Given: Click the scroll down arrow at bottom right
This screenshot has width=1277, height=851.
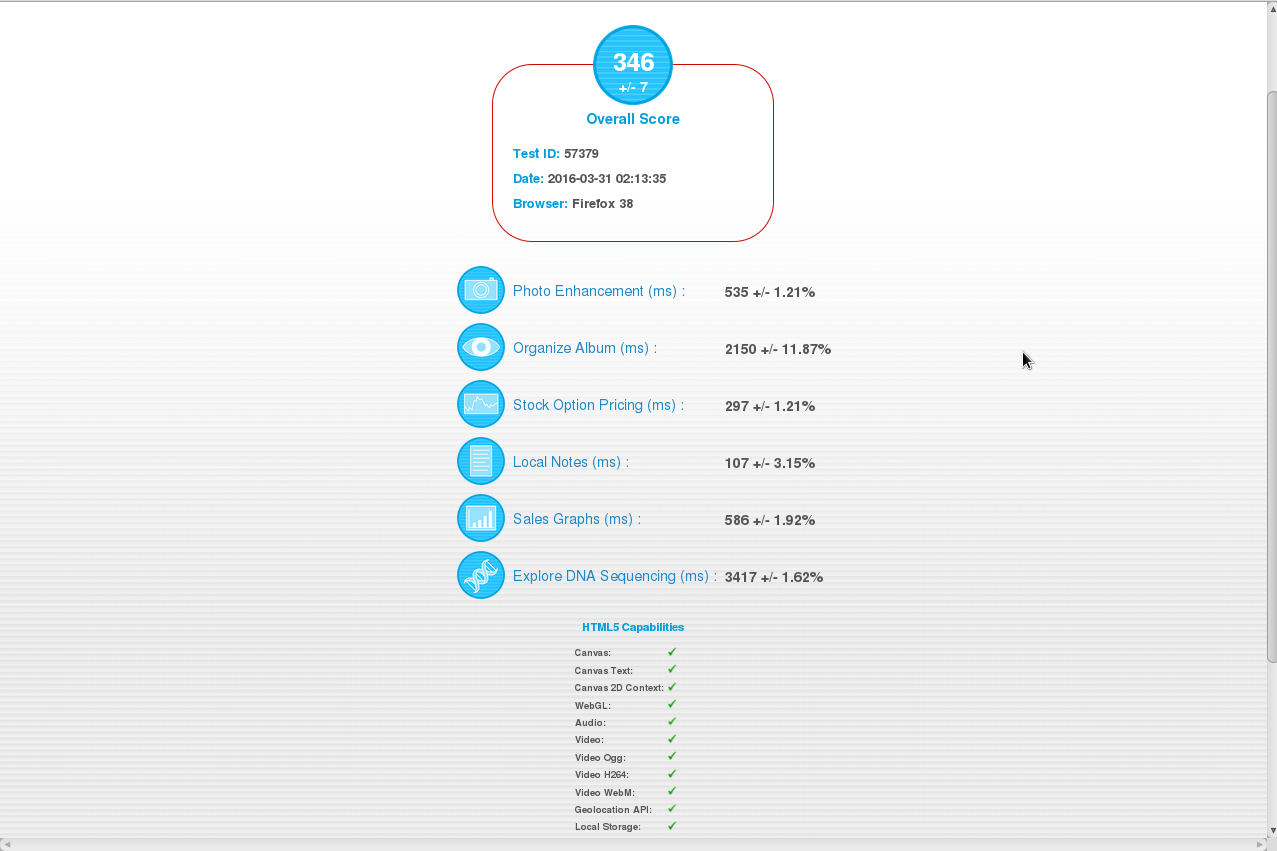Looking at the screenshot, I should [1271, 830].
